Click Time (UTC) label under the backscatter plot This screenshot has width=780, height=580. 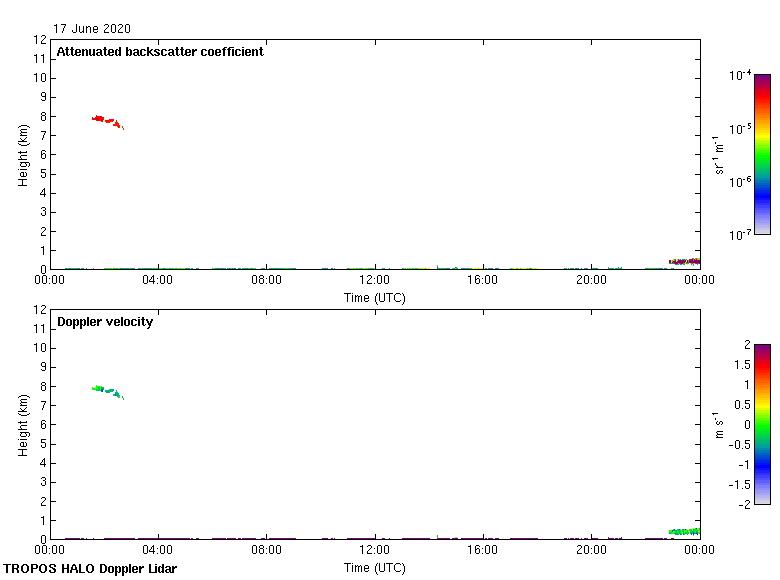(375, 297)
